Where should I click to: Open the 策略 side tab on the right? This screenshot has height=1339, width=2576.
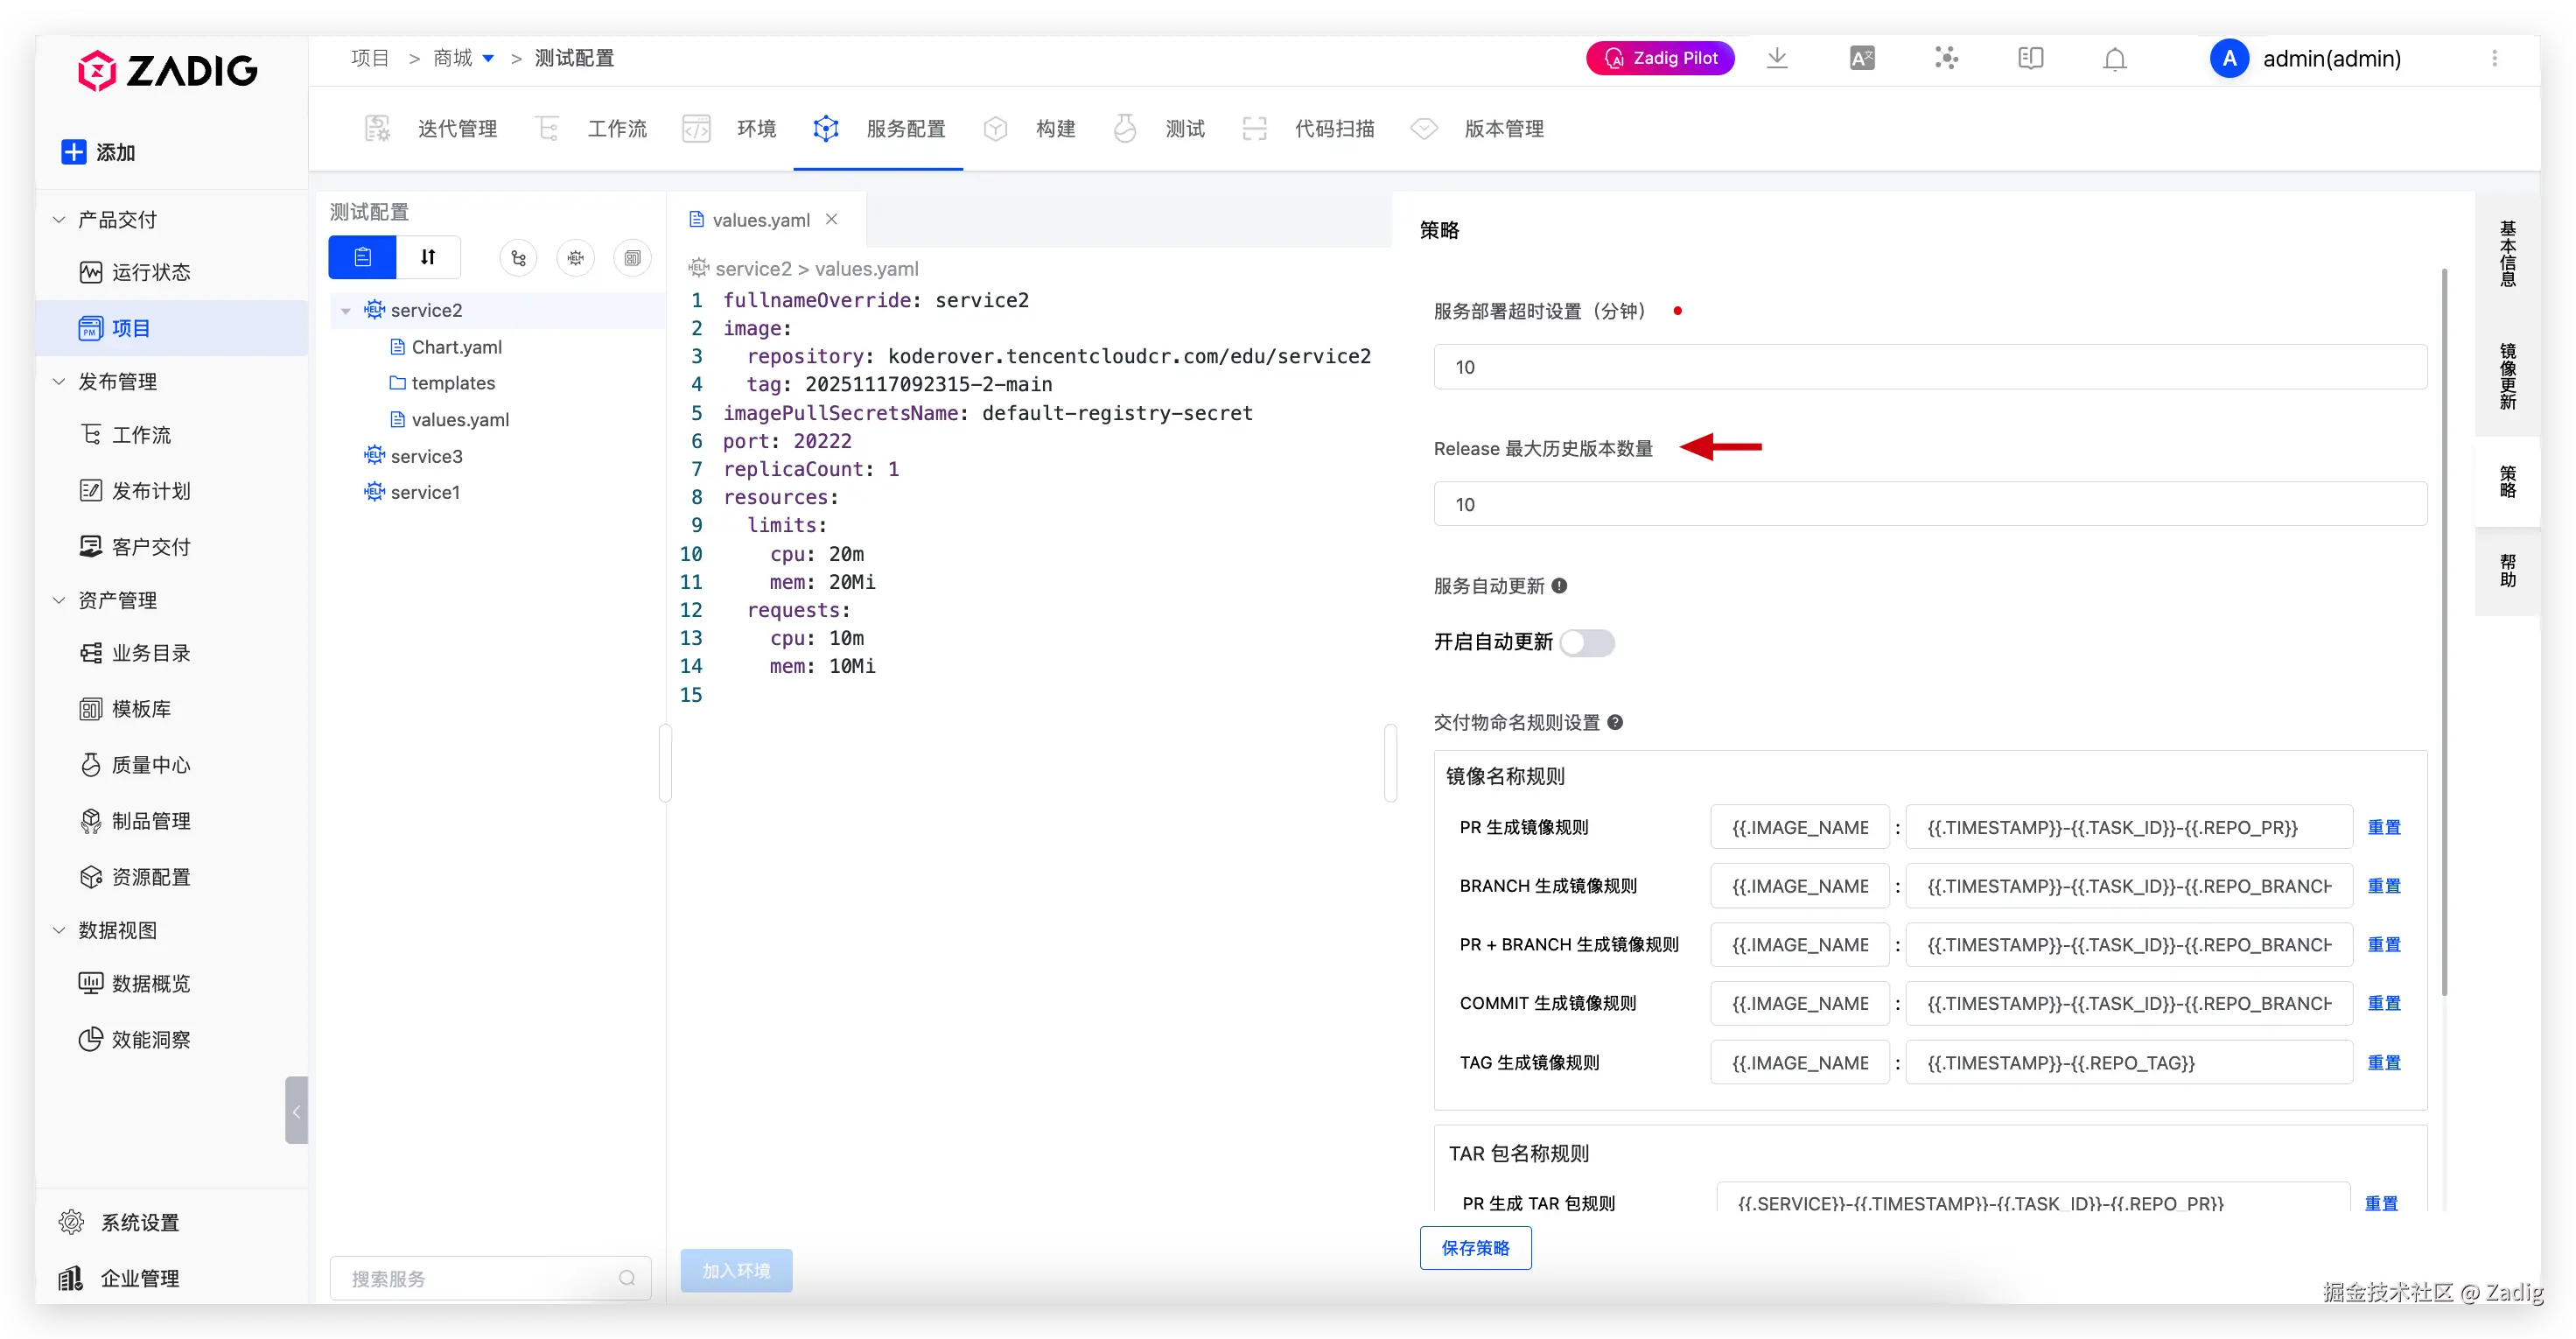(2508, 481)
